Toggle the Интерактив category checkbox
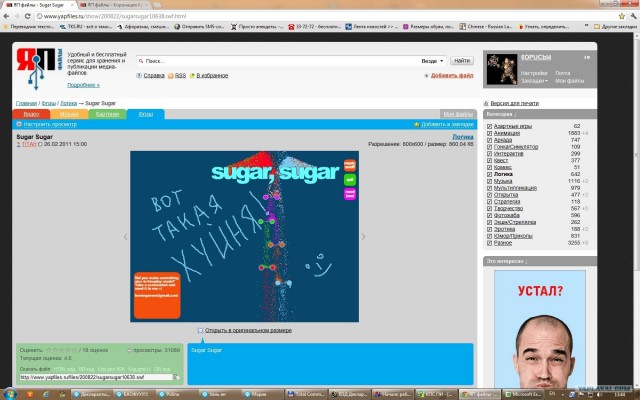640x400 pixels. 489,154
